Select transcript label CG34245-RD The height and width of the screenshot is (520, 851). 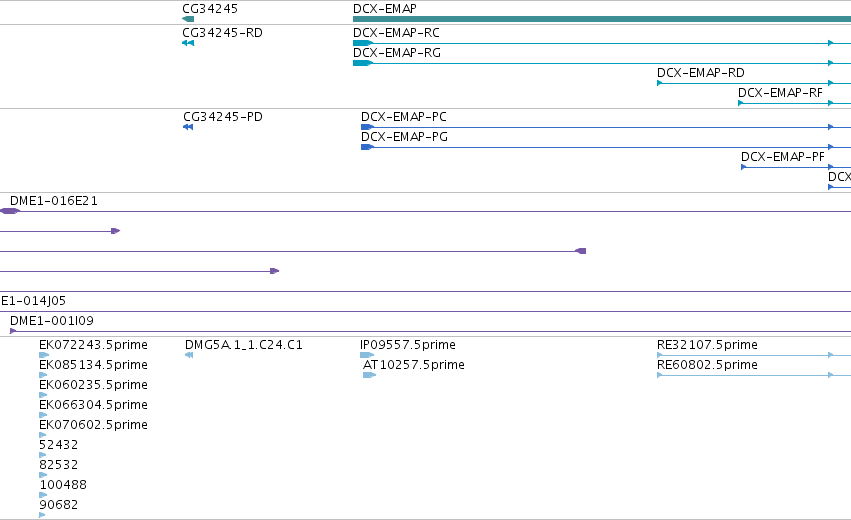pos(223,33)
